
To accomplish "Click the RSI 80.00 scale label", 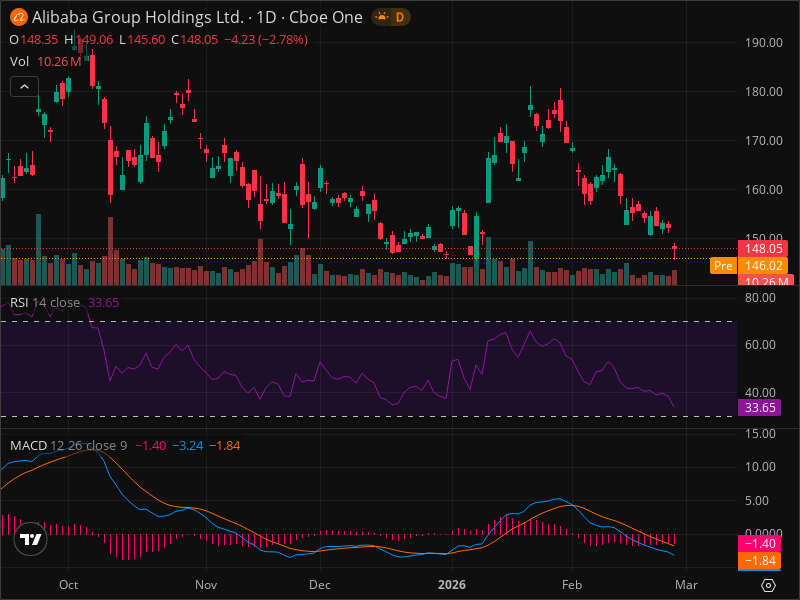I will [760, 298].
